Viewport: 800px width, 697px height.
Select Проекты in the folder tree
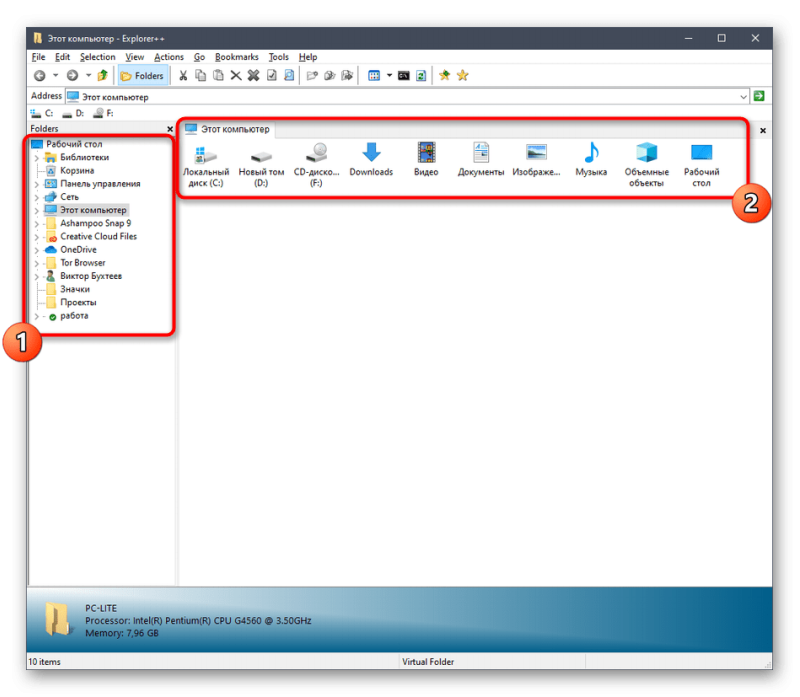78,303
